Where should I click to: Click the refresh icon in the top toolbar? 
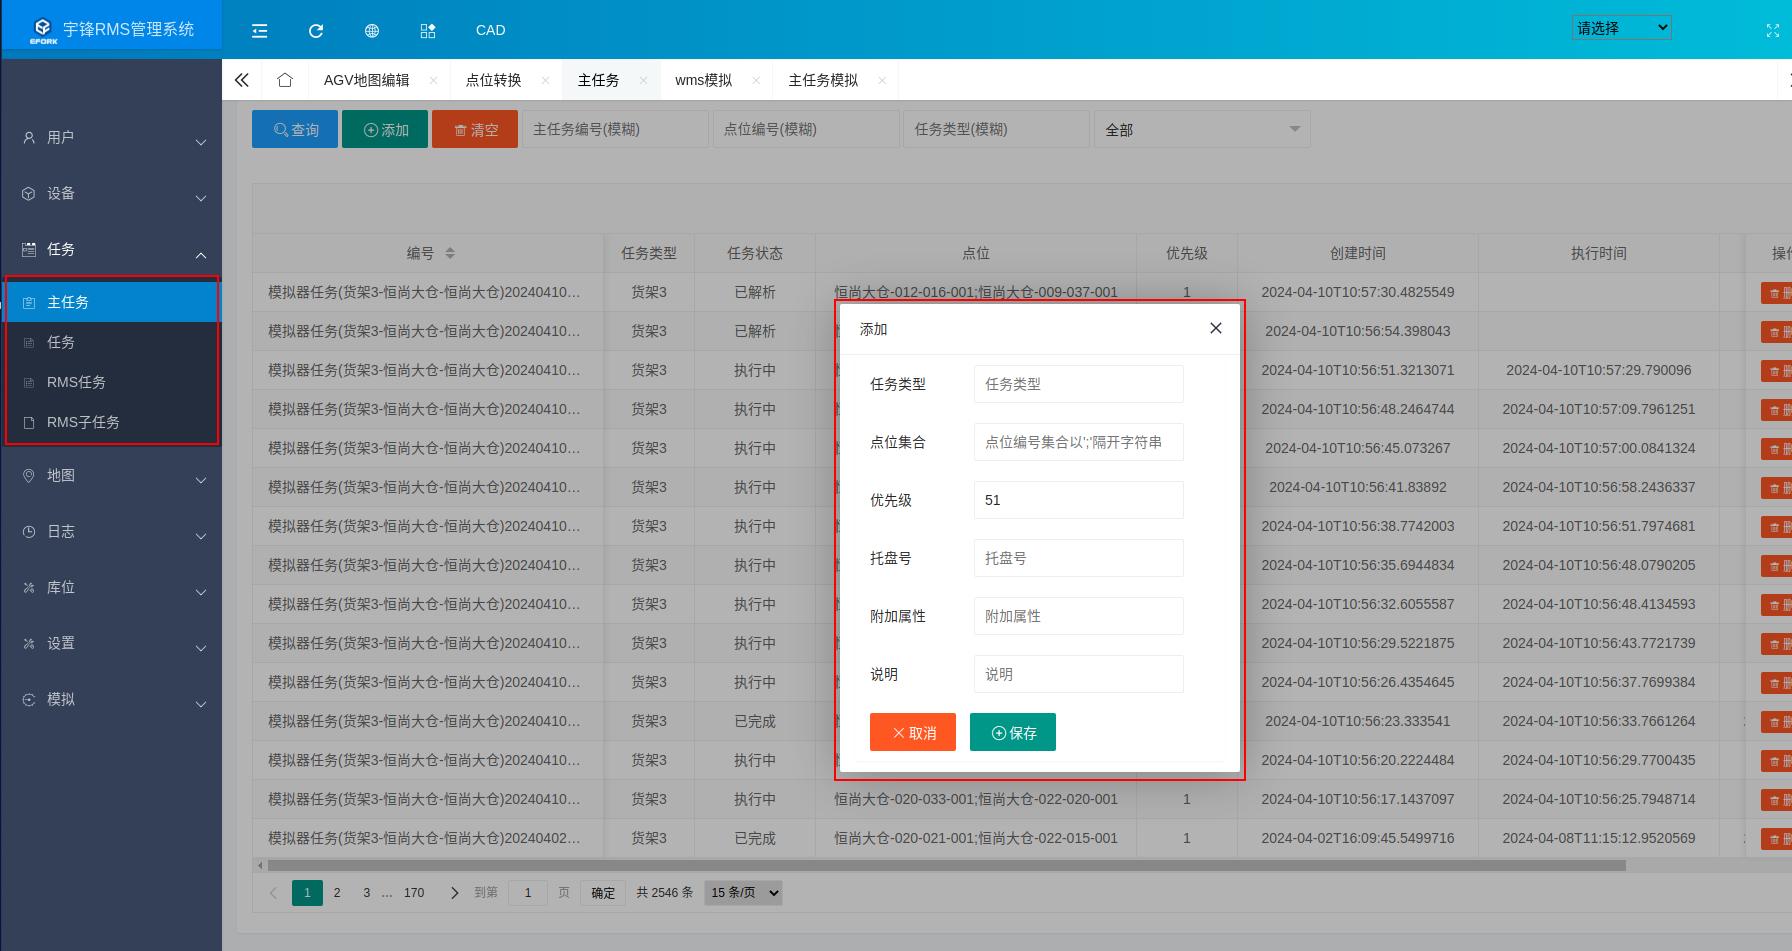click(x=315, y=30)
